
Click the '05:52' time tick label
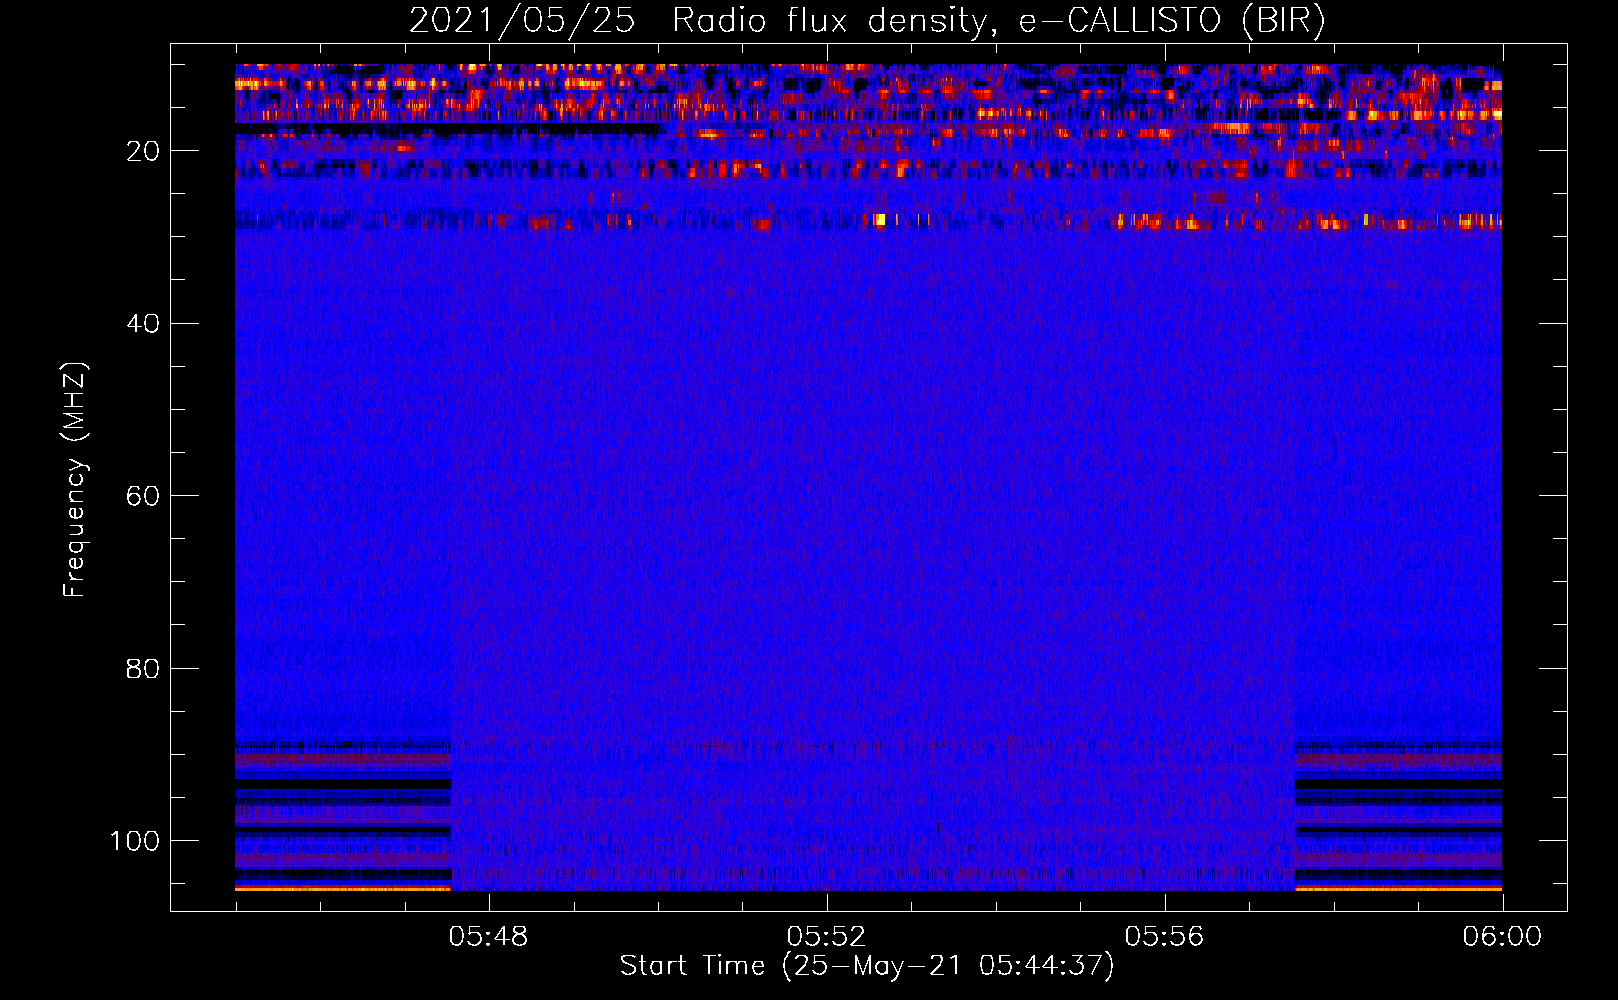pos(826,937)
